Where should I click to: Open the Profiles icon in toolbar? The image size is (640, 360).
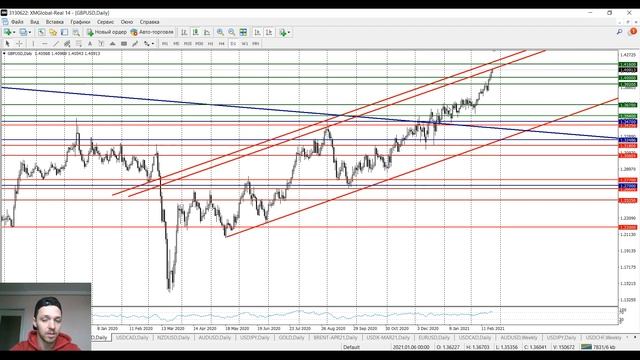23,32
